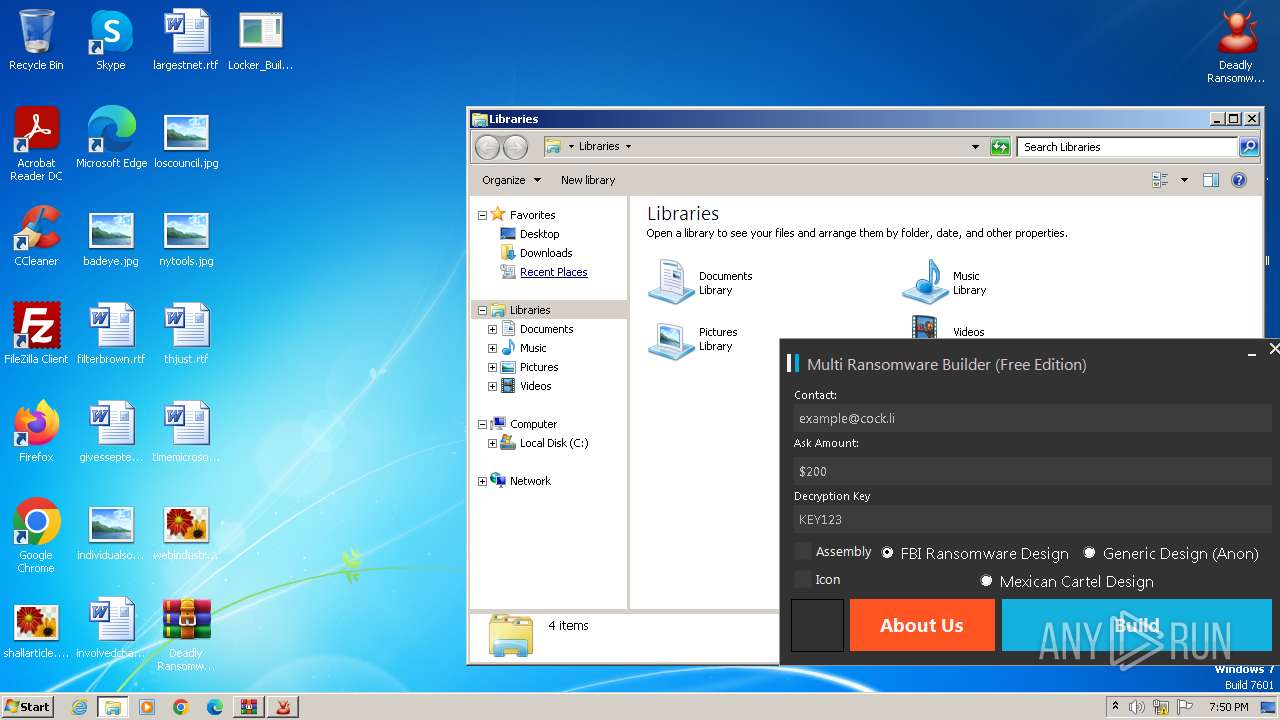Open Internet Explorer from the taskbar
The width and height of the screenshot is (1280, 720).
coord(80,707)
